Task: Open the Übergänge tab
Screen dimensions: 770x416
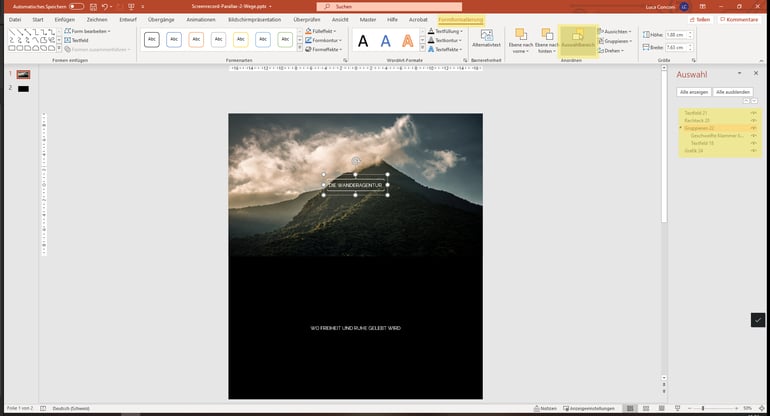Action: pos(161,20)
